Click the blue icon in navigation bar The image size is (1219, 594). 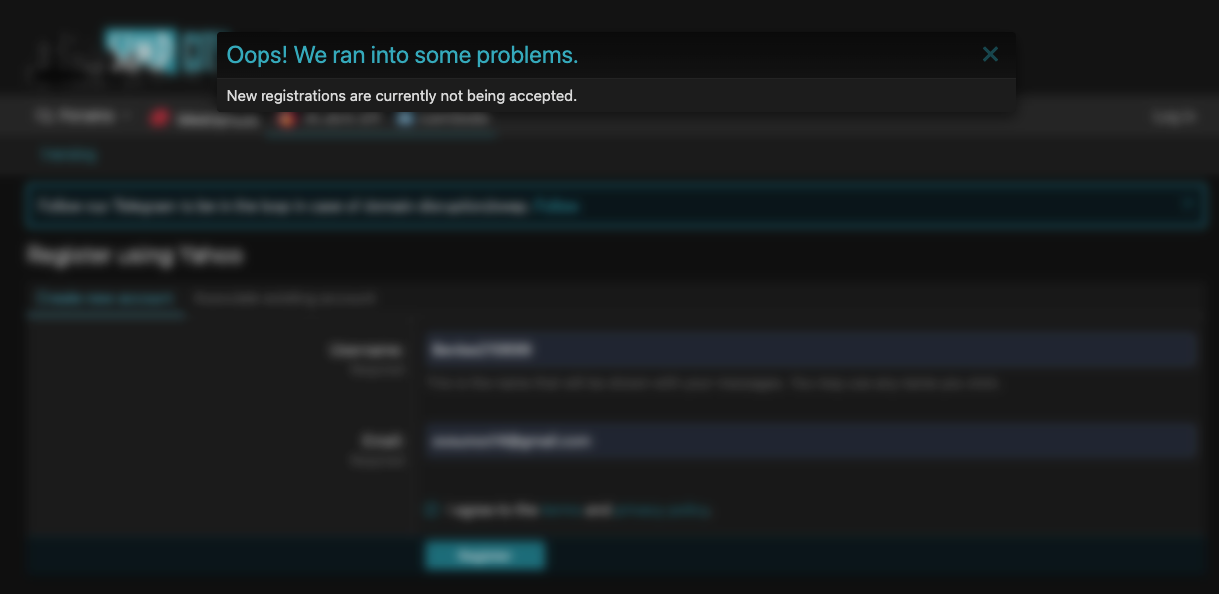coord(405,119)
